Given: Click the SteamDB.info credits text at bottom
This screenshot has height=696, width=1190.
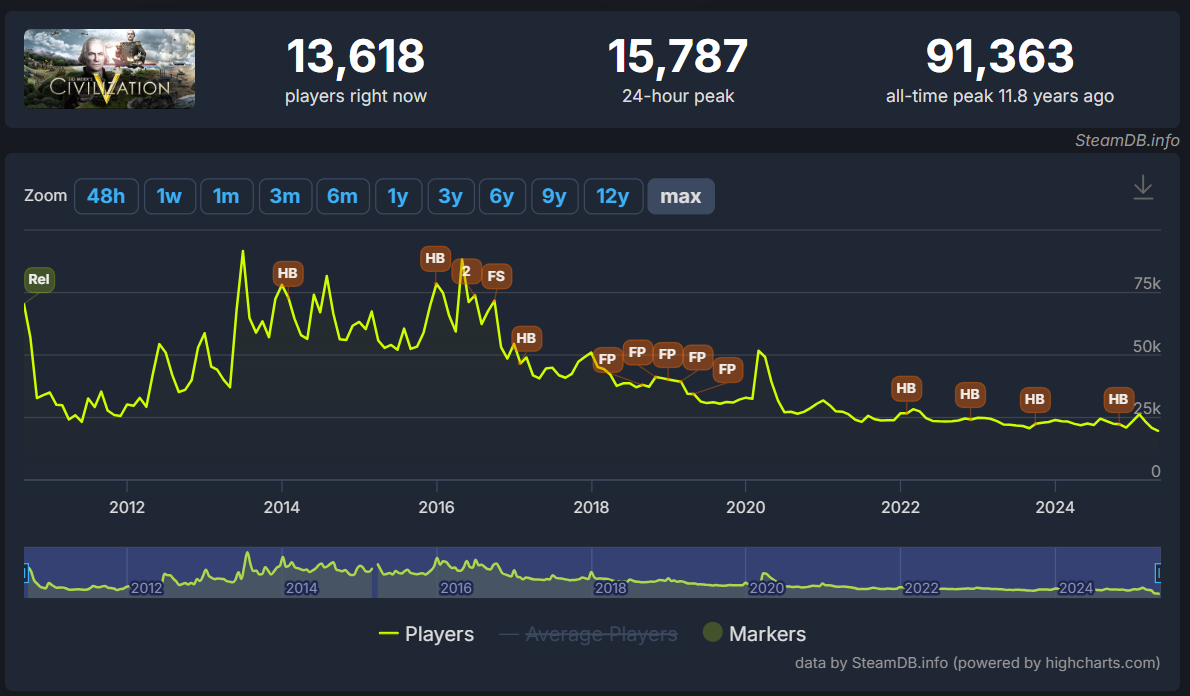Looking at the screenshot, I should tap(978, 663).
